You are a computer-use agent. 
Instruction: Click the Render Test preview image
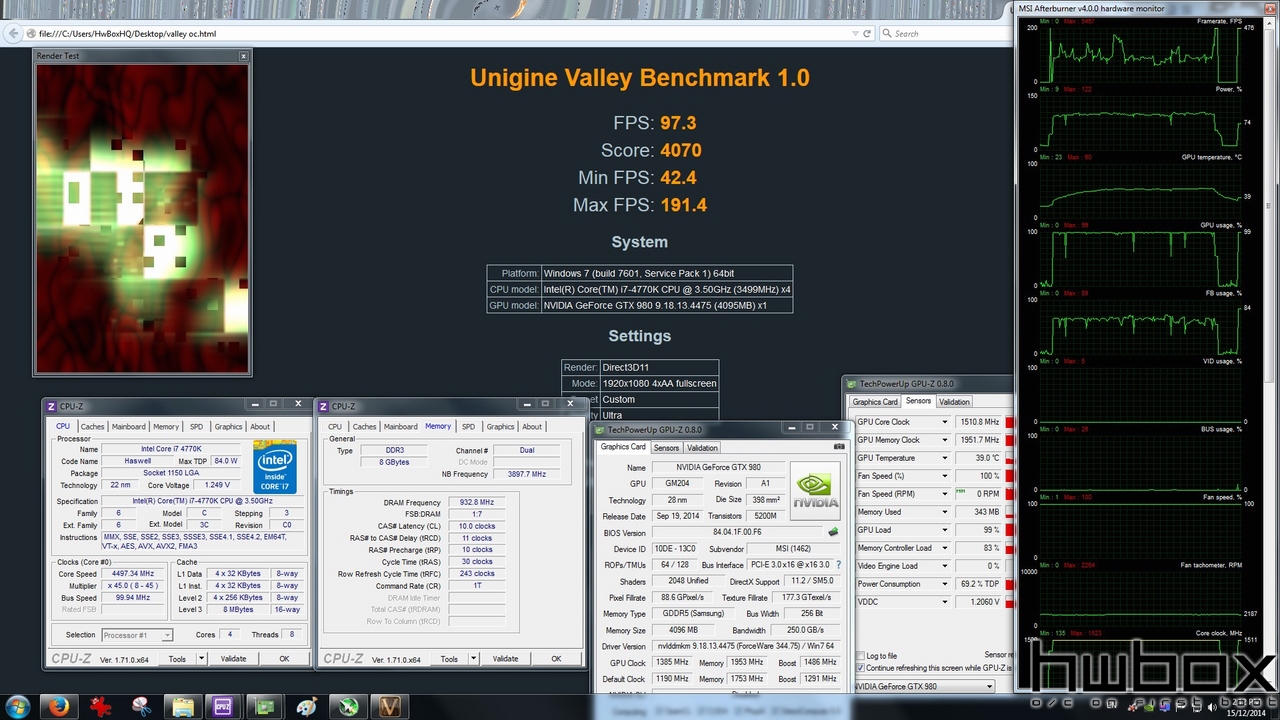point(142,219)
